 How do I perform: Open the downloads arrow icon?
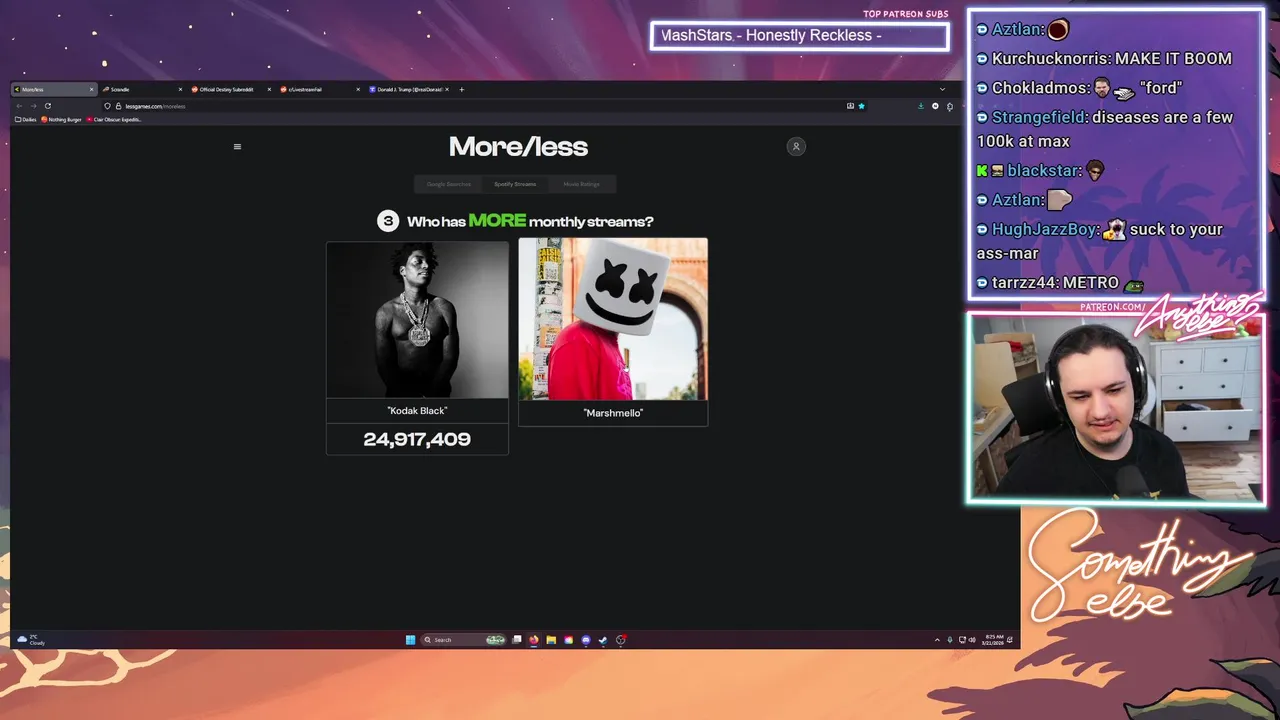click(921, 106)
